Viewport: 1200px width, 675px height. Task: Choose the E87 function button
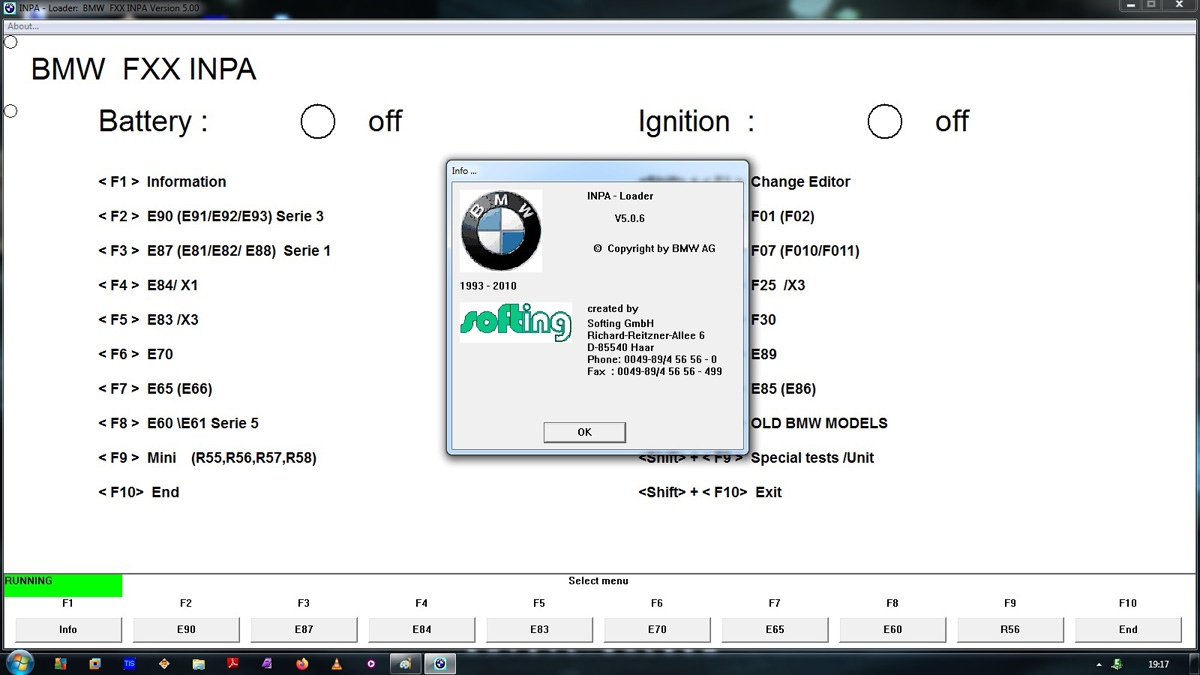tap(304, 629)
